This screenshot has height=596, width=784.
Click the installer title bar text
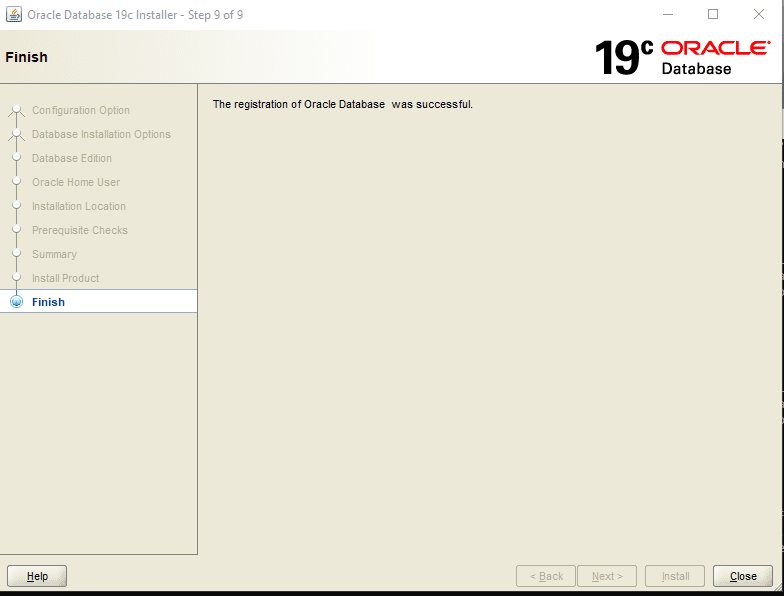(135, 14)
